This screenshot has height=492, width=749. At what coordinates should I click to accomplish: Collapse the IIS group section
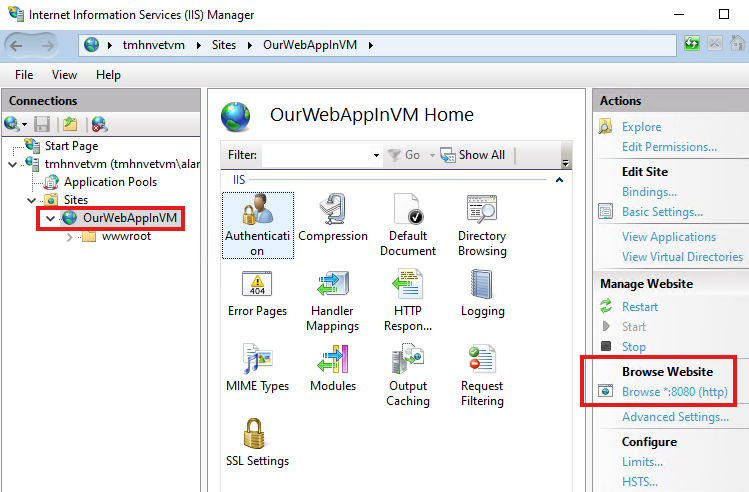click(559, 180)
